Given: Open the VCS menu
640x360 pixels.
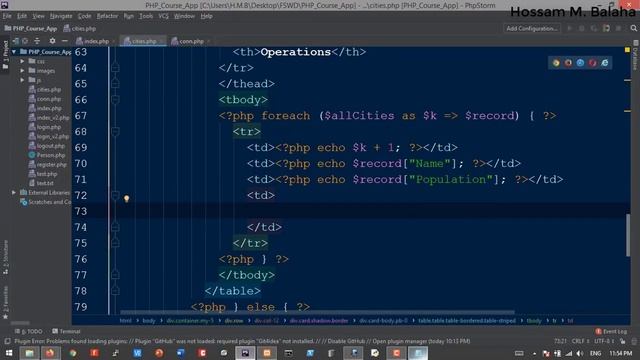Looking at the screenshot, I should (x=163, y=16).
